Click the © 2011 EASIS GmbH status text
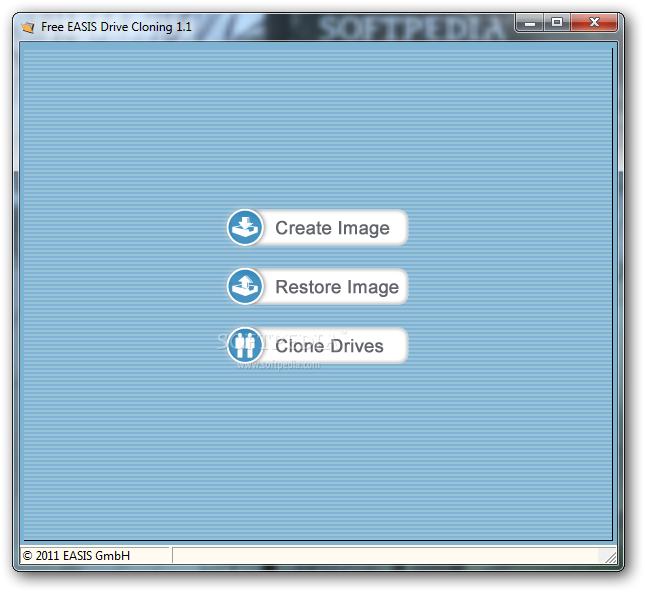645x592 pixels. (x=76, y=556)
